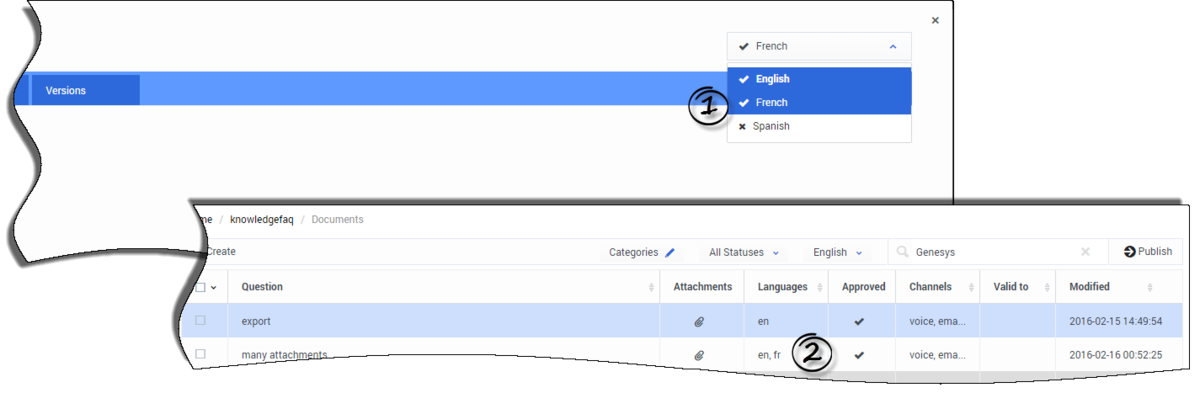Open the English language filter dropdown
The width and height of the screenshot is (1200, 393).
pos(838,253)
